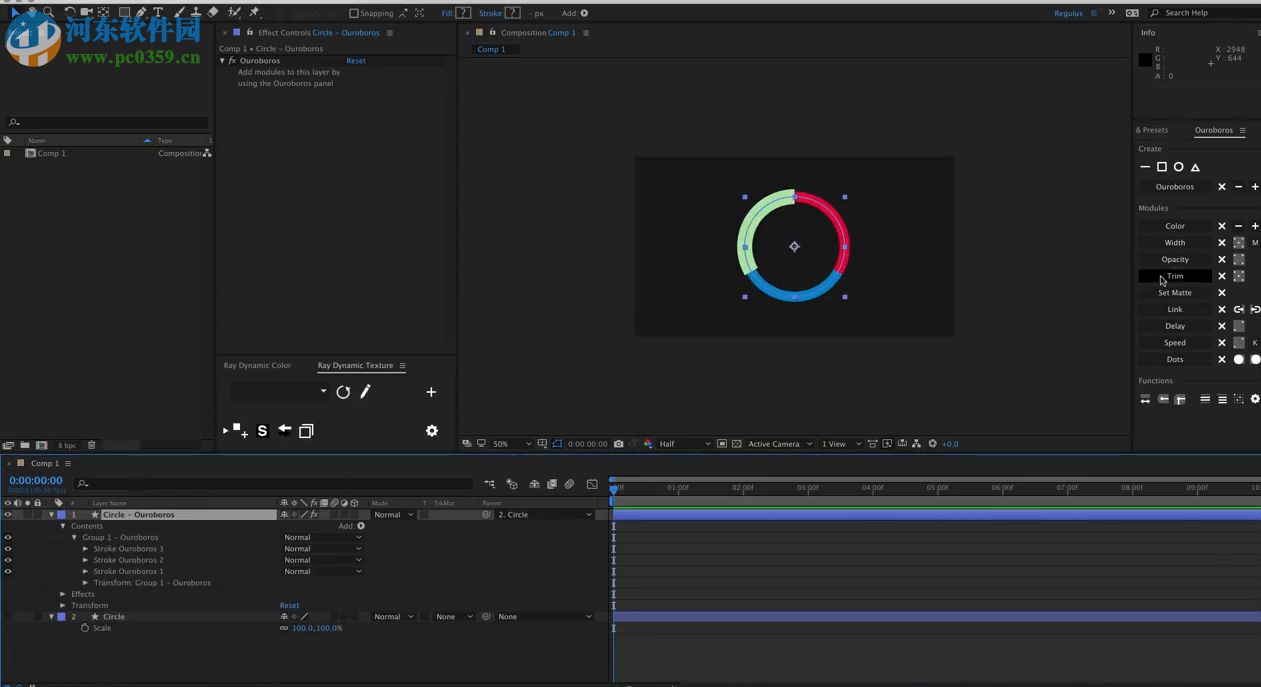
Task: Click the Trim module button
Action: [1175, 276]
